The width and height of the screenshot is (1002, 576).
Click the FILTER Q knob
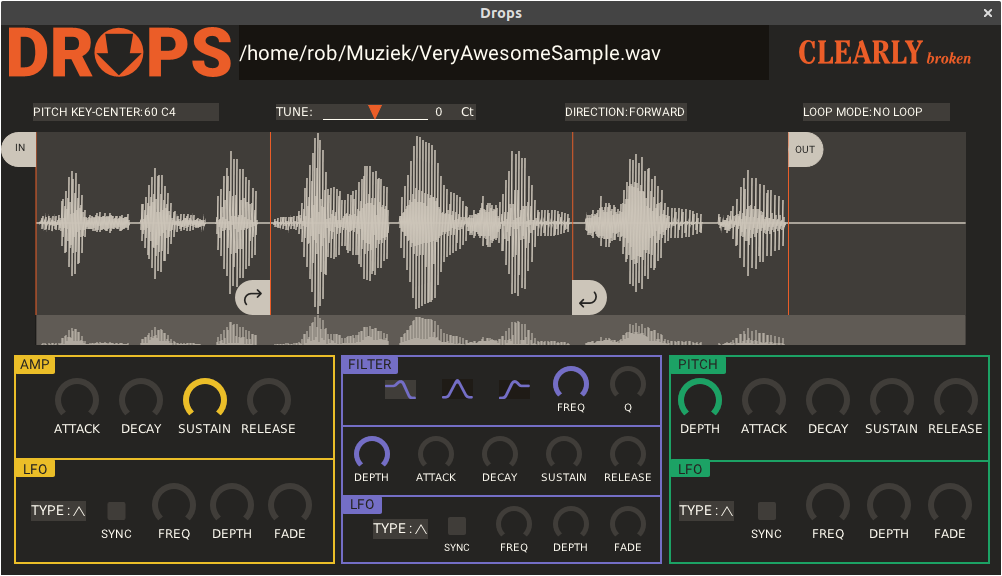point(628,383)
